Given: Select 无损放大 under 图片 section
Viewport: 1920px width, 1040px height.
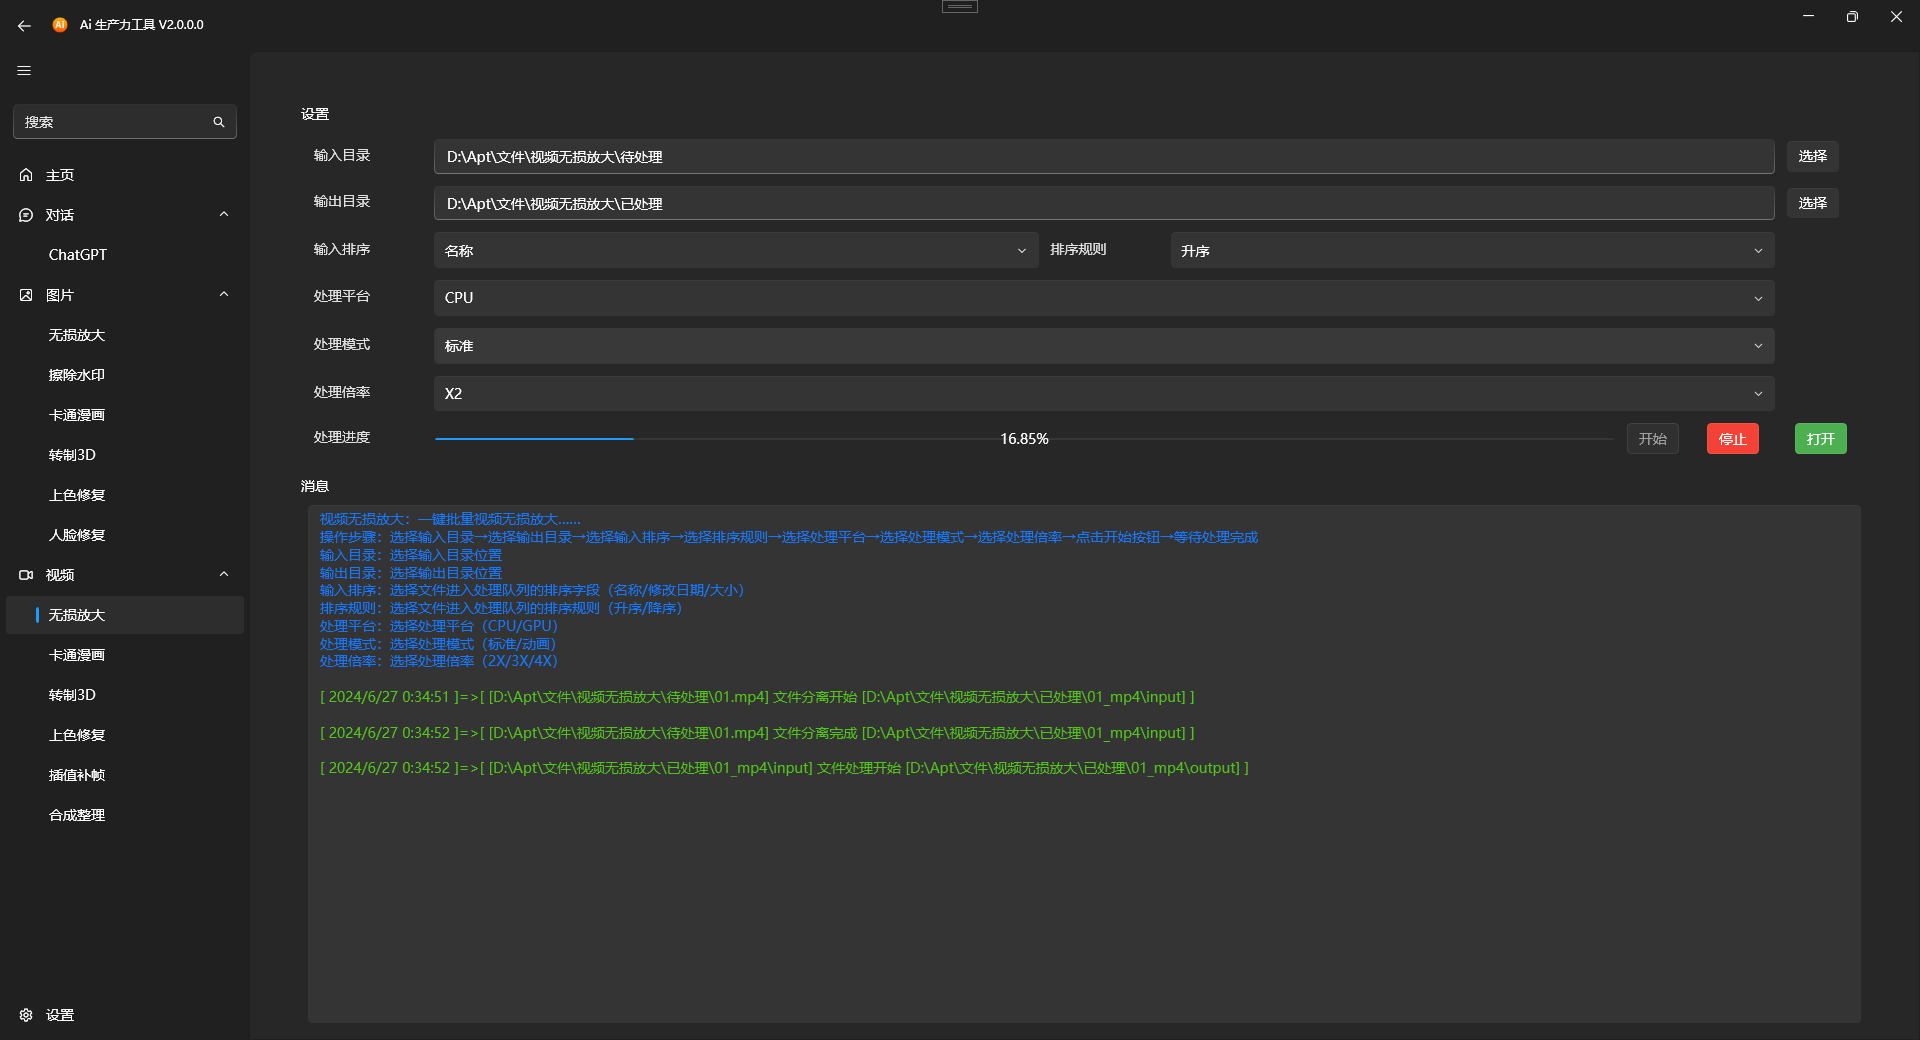Looking at the screenshot, I should click(125, 335).
